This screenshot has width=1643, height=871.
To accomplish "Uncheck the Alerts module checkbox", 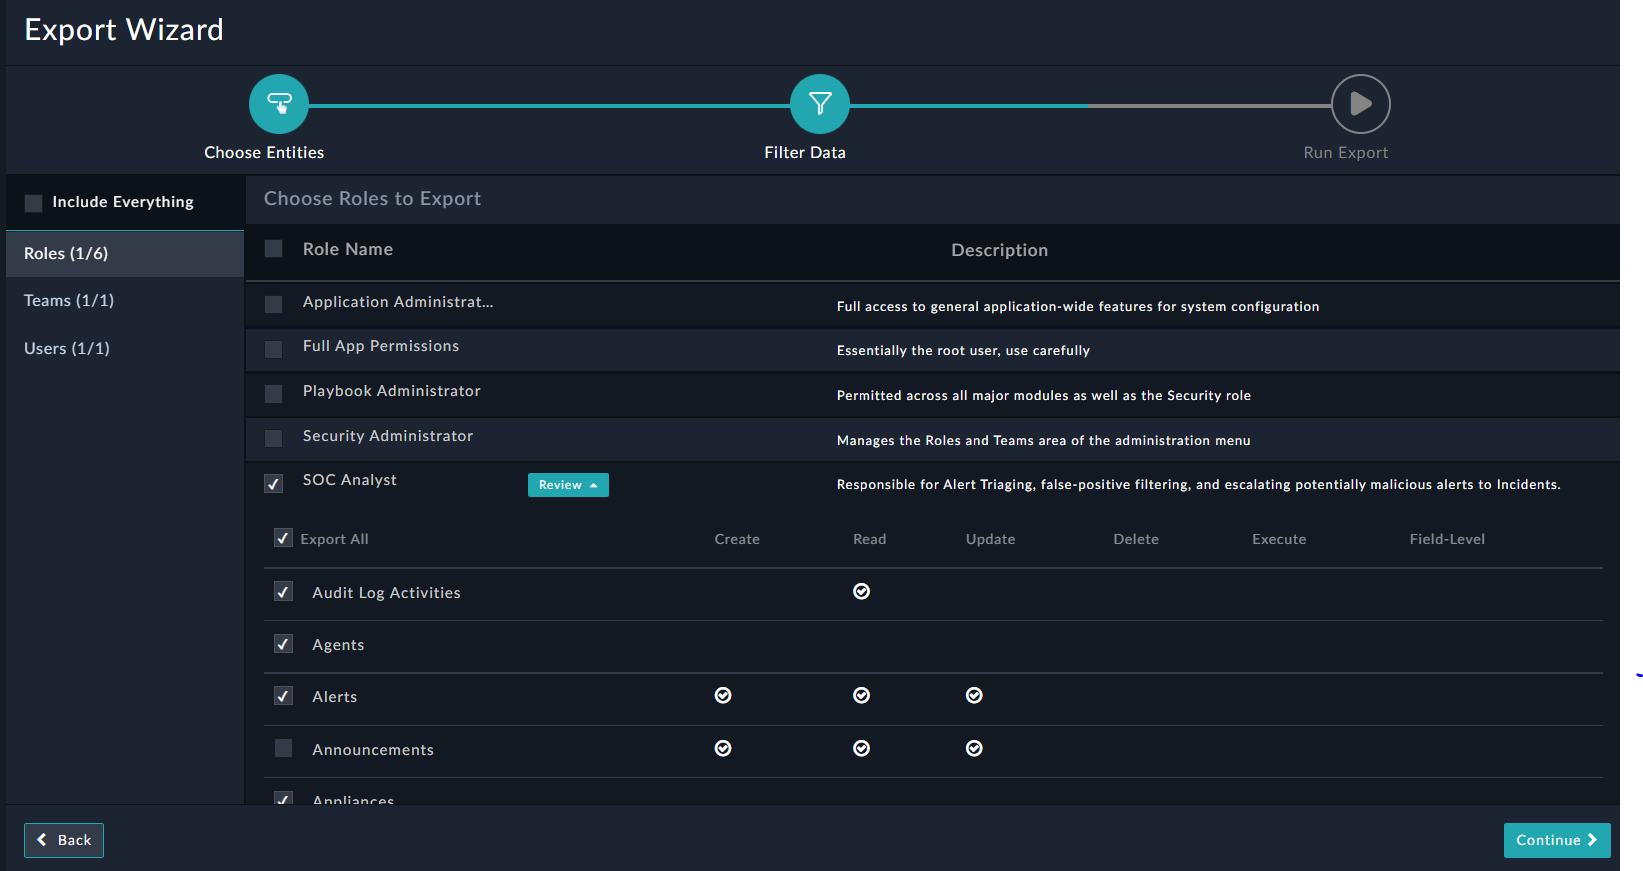I will [x=283, y=696].
